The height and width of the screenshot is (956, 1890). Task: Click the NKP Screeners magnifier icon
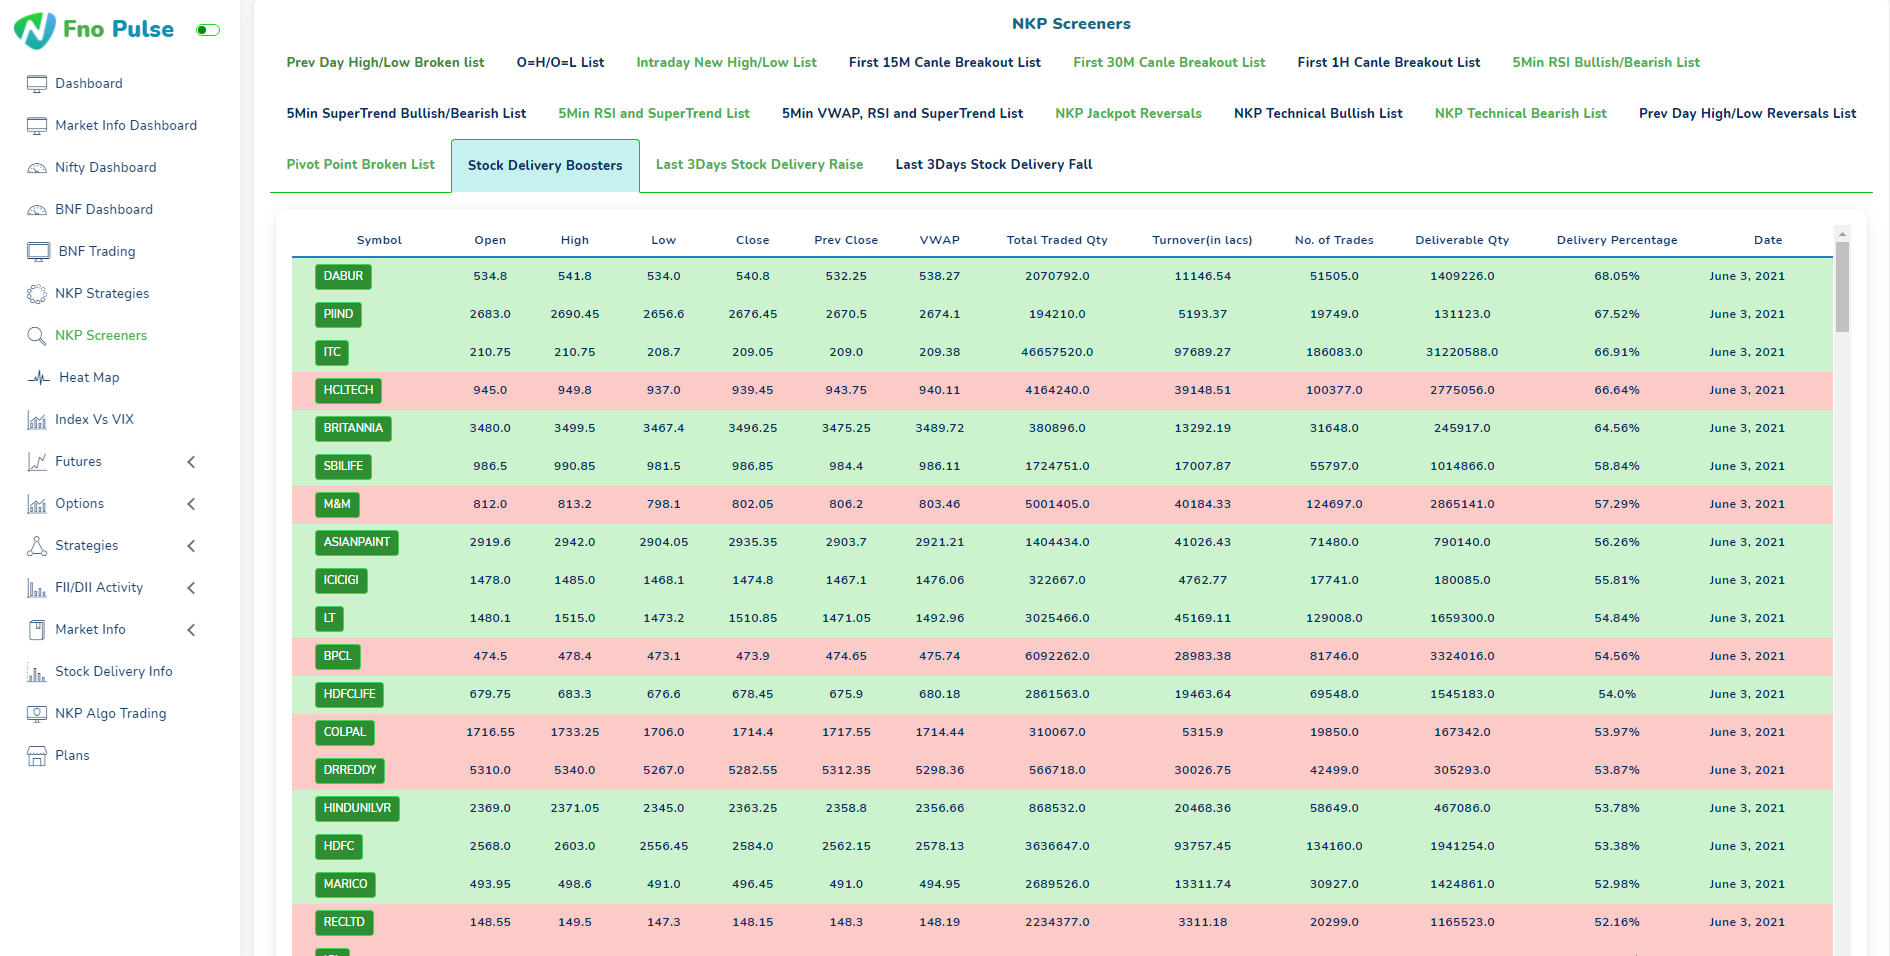(37, 336)
